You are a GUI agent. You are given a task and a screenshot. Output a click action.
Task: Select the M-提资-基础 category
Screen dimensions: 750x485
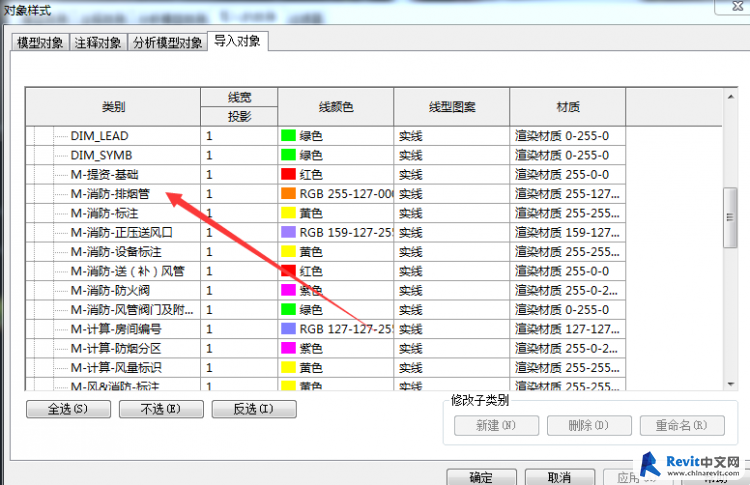tap(105, 175)
